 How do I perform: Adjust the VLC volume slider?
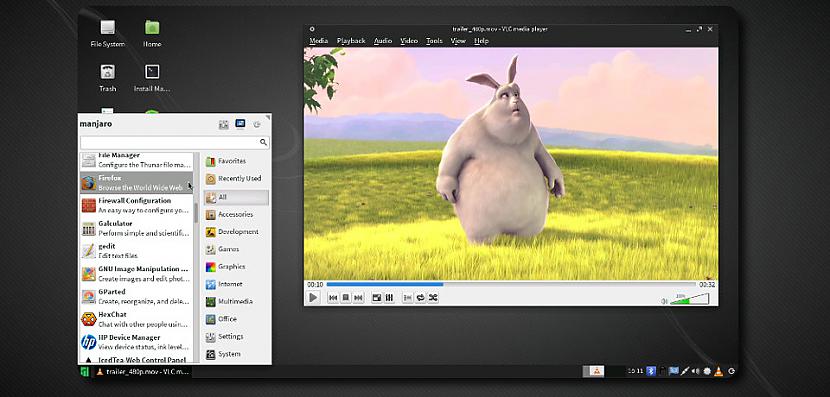click(x=689, y=299)
